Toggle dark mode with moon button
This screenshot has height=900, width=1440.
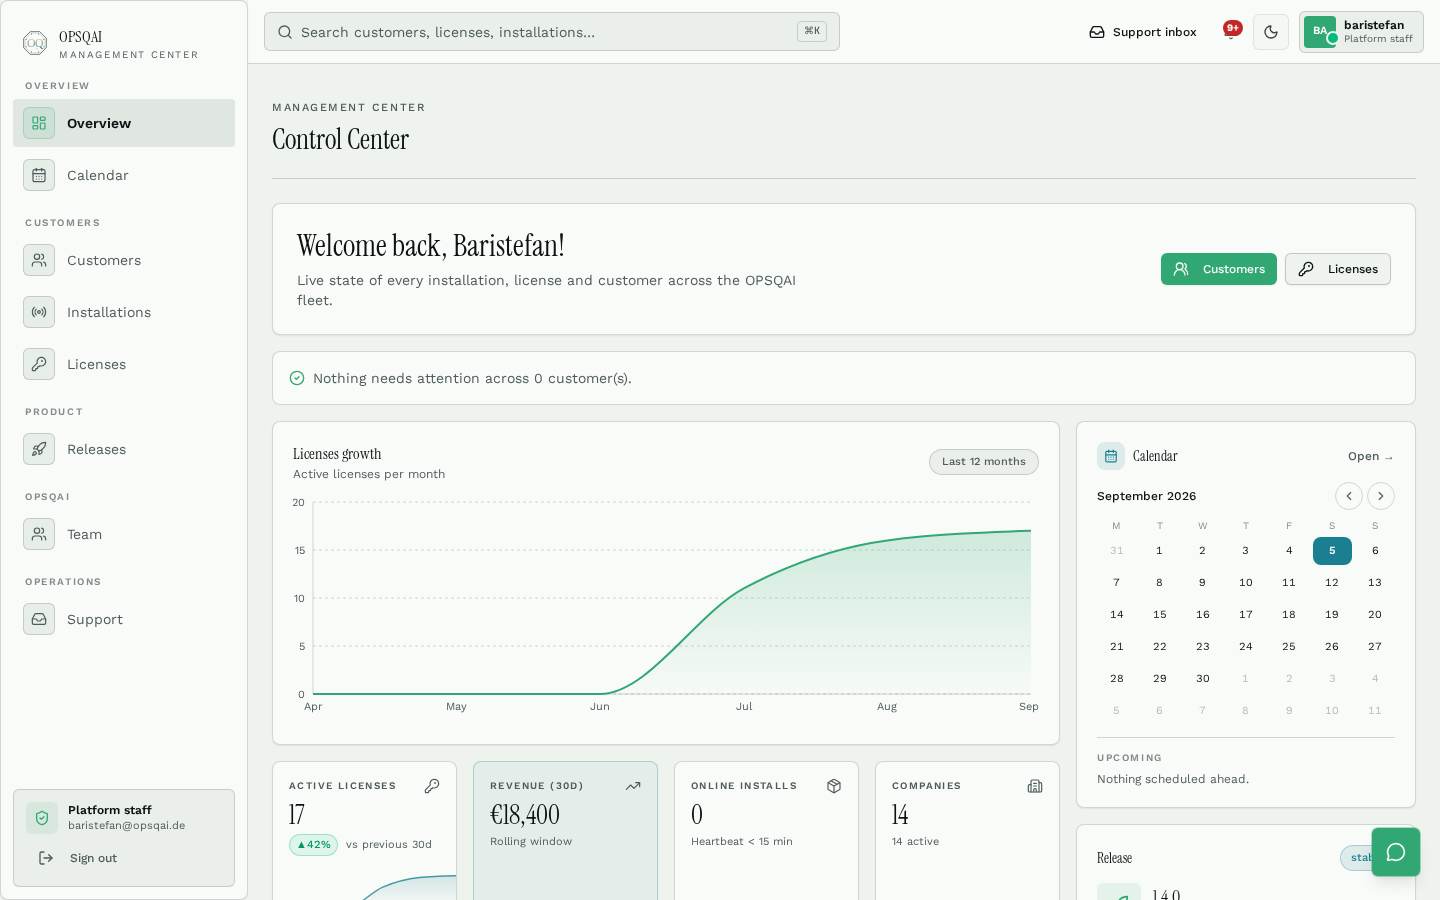(1271, 32)
